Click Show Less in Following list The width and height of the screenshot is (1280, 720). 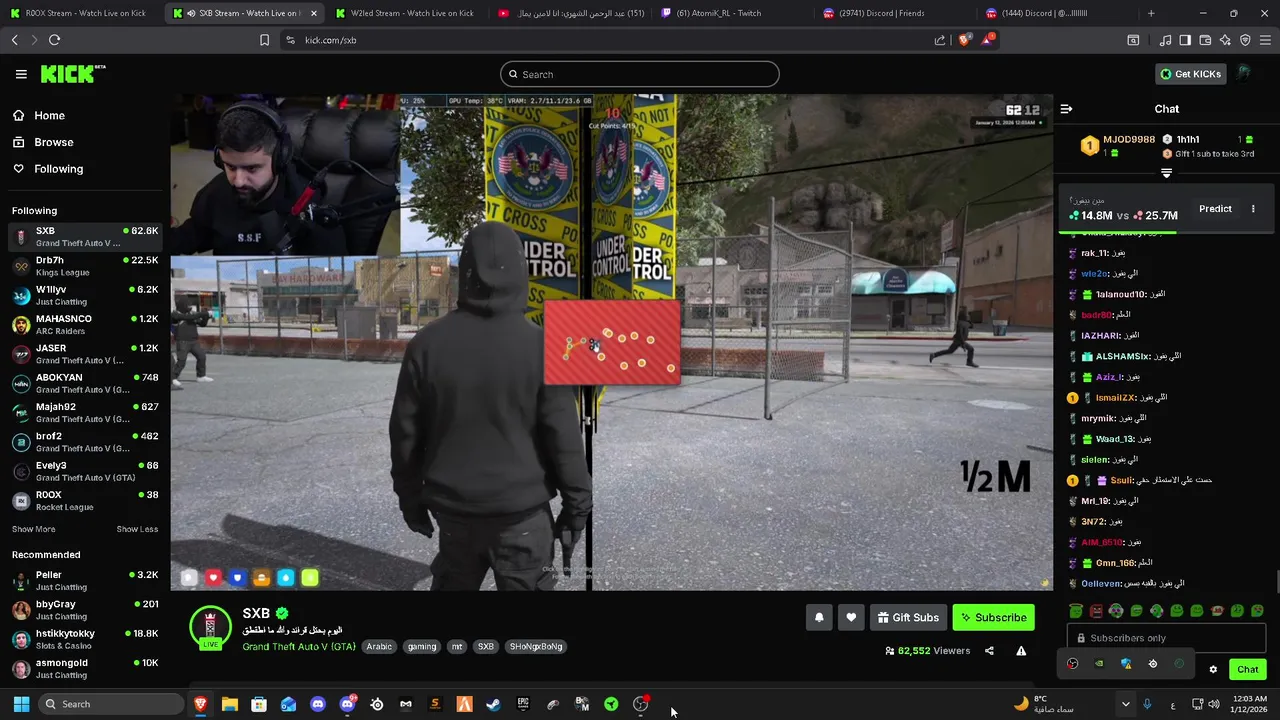click(x=137, y=529)
